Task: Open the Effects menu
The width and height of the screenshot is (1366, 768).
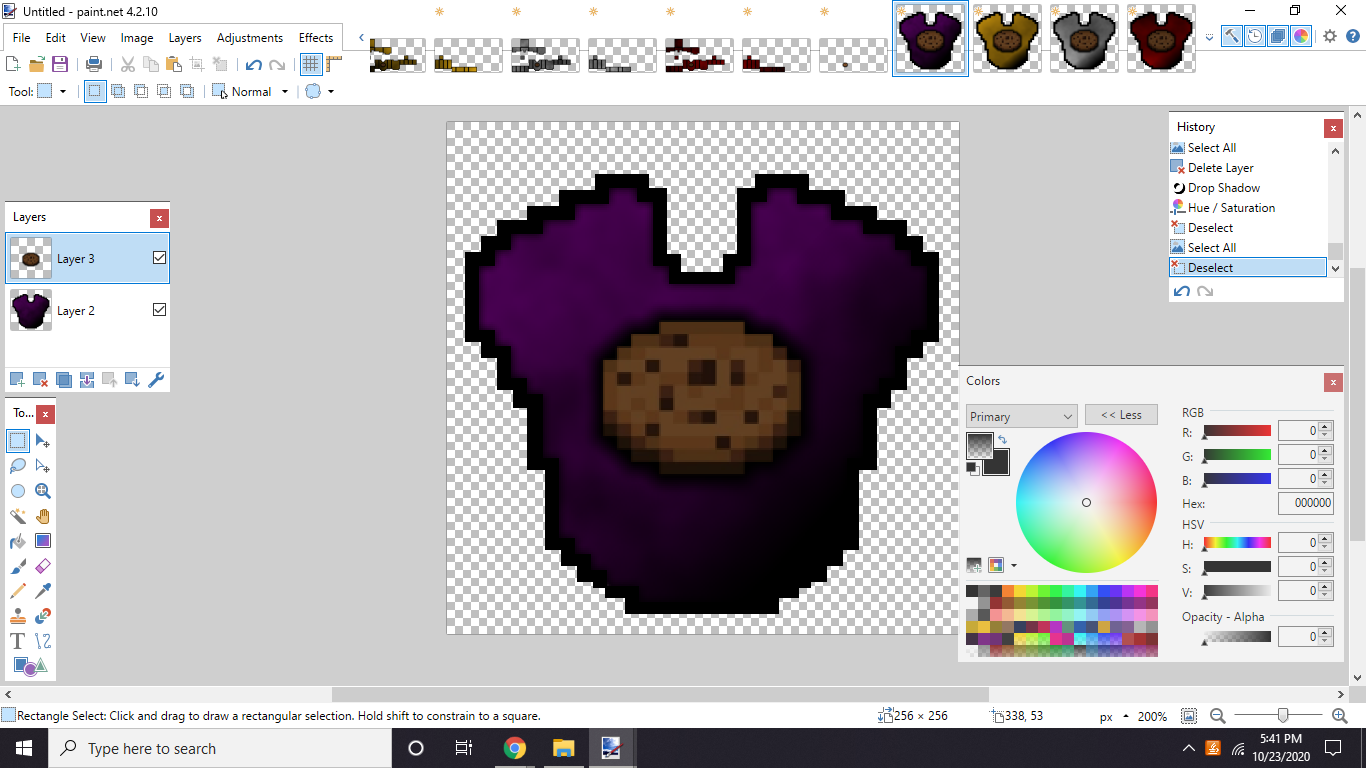Action: [x=316, y=38]
